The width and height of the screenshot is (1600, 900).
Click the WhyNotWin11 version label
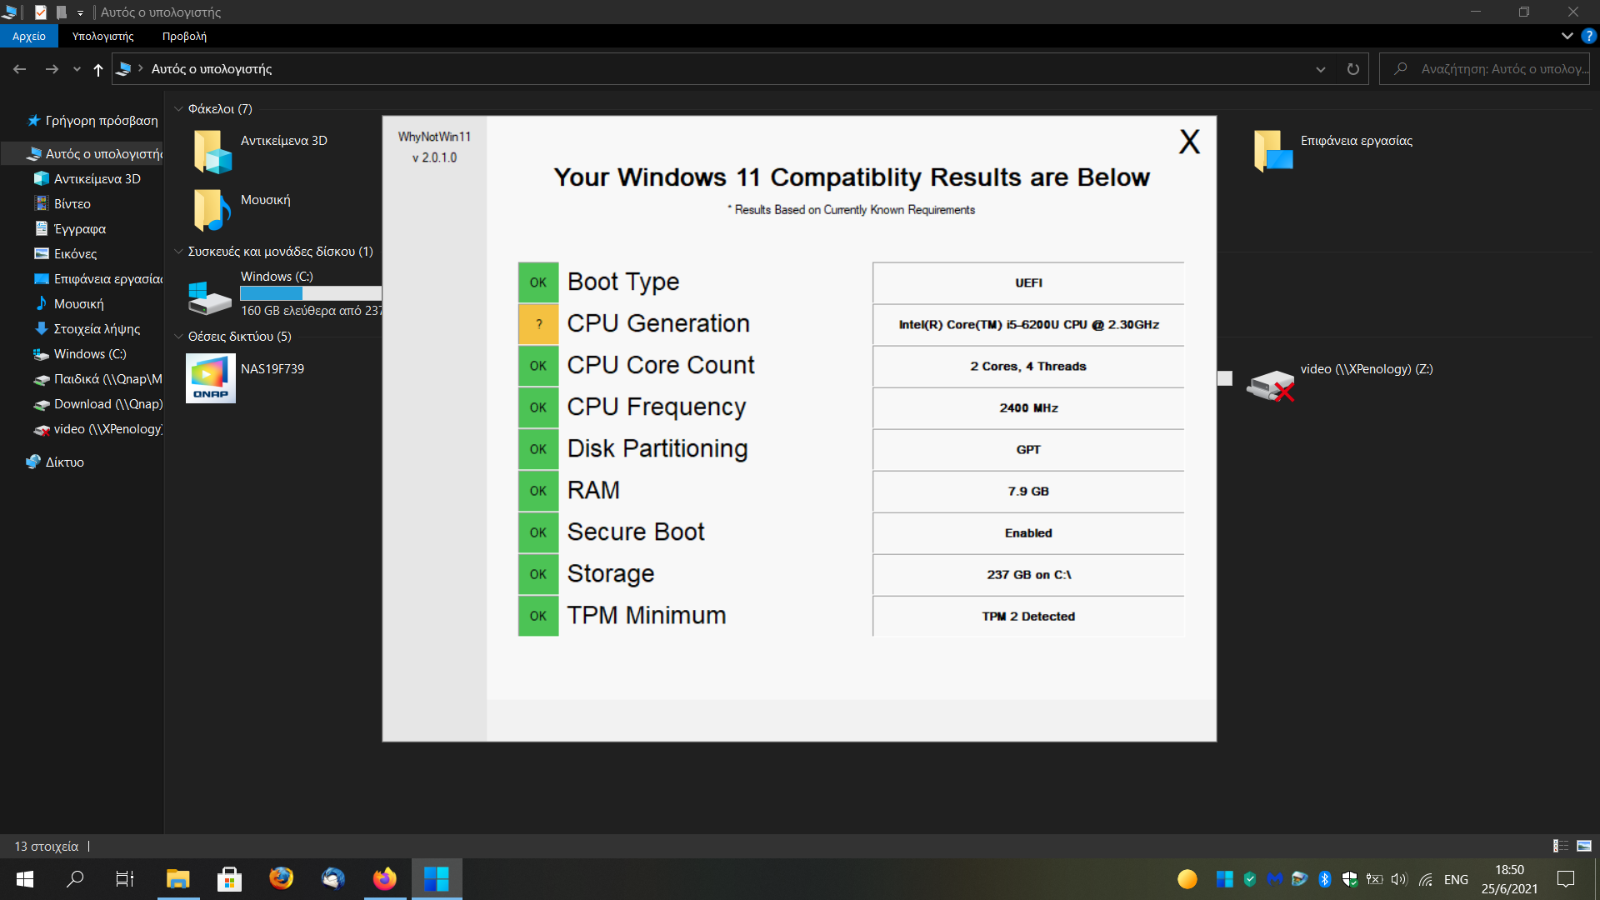click(434, 147)
